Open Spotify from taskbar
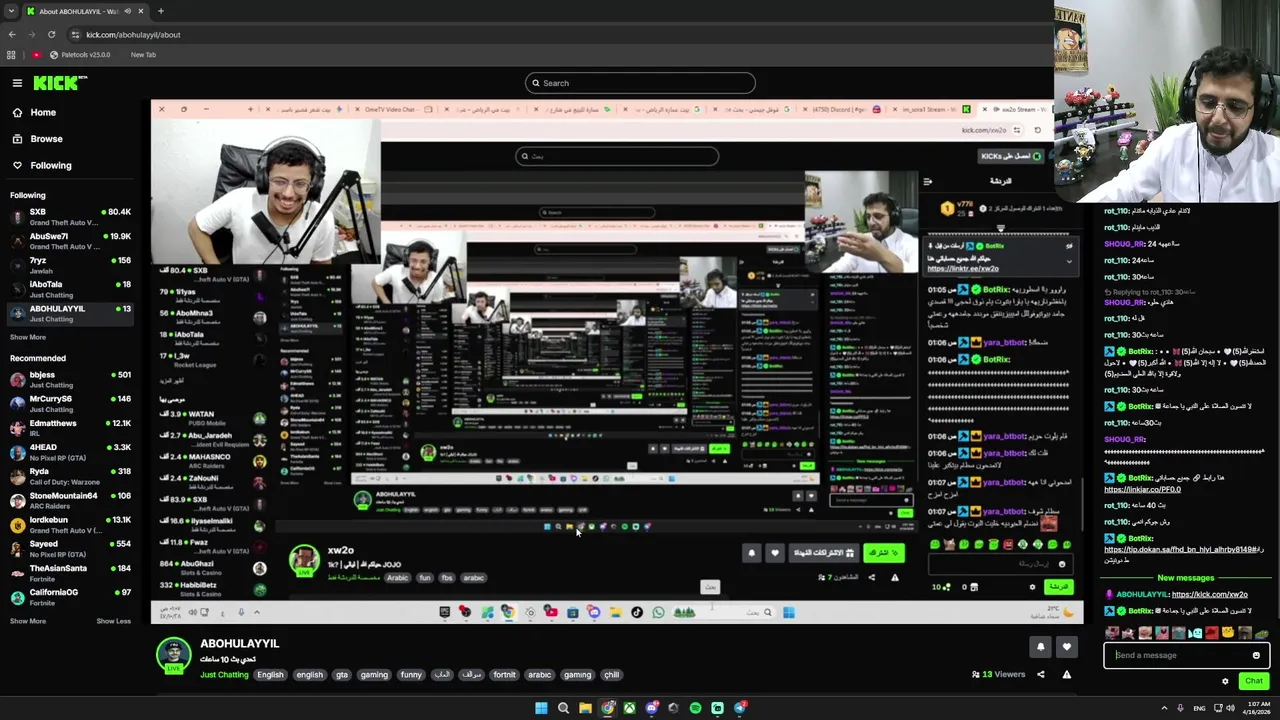1280x720 pixels. click(x=695, y=708)
